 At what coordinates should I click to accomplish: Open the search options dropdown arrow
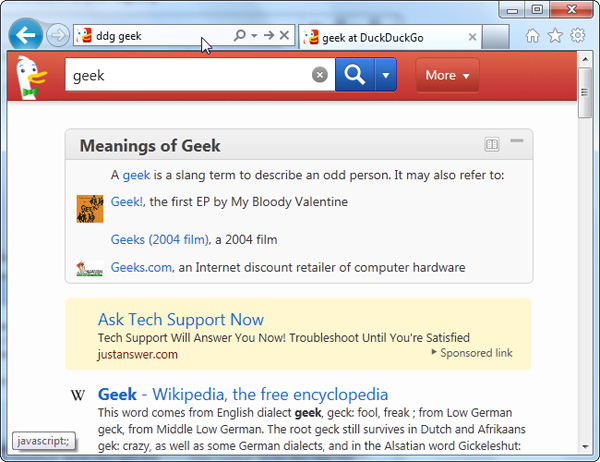[x=386, y=75]
